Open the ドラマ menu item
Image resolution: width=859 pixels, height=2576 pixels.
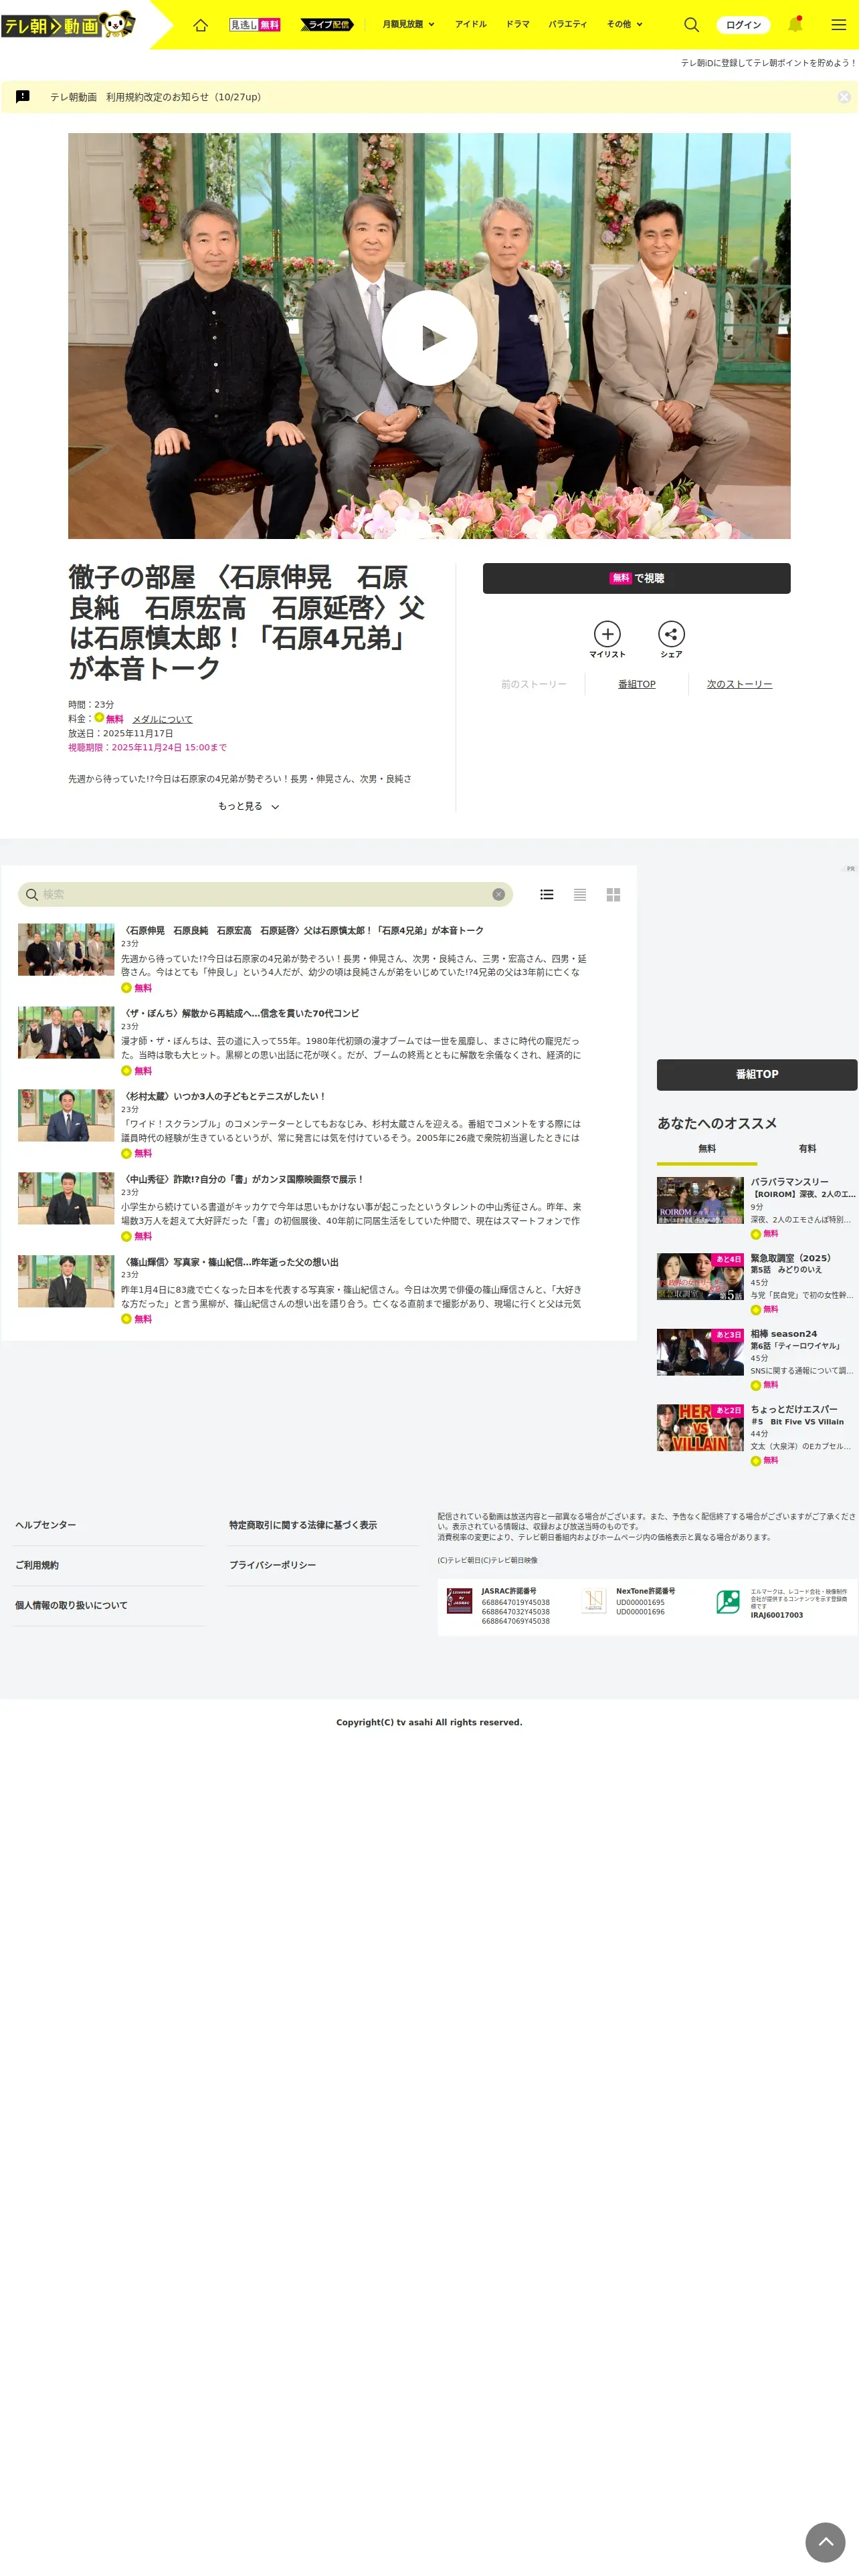(517, 24)
